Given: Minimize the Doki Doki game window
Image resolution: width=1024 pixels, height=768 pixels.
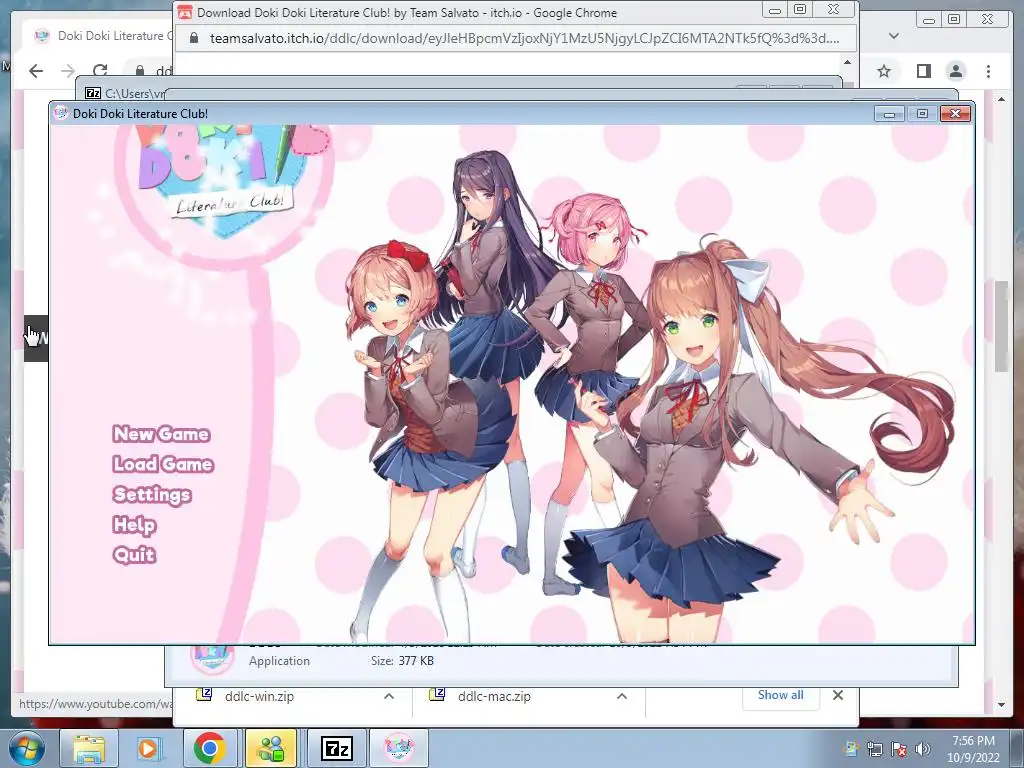Looking at the screenshot, I should [x=889, y=114].
